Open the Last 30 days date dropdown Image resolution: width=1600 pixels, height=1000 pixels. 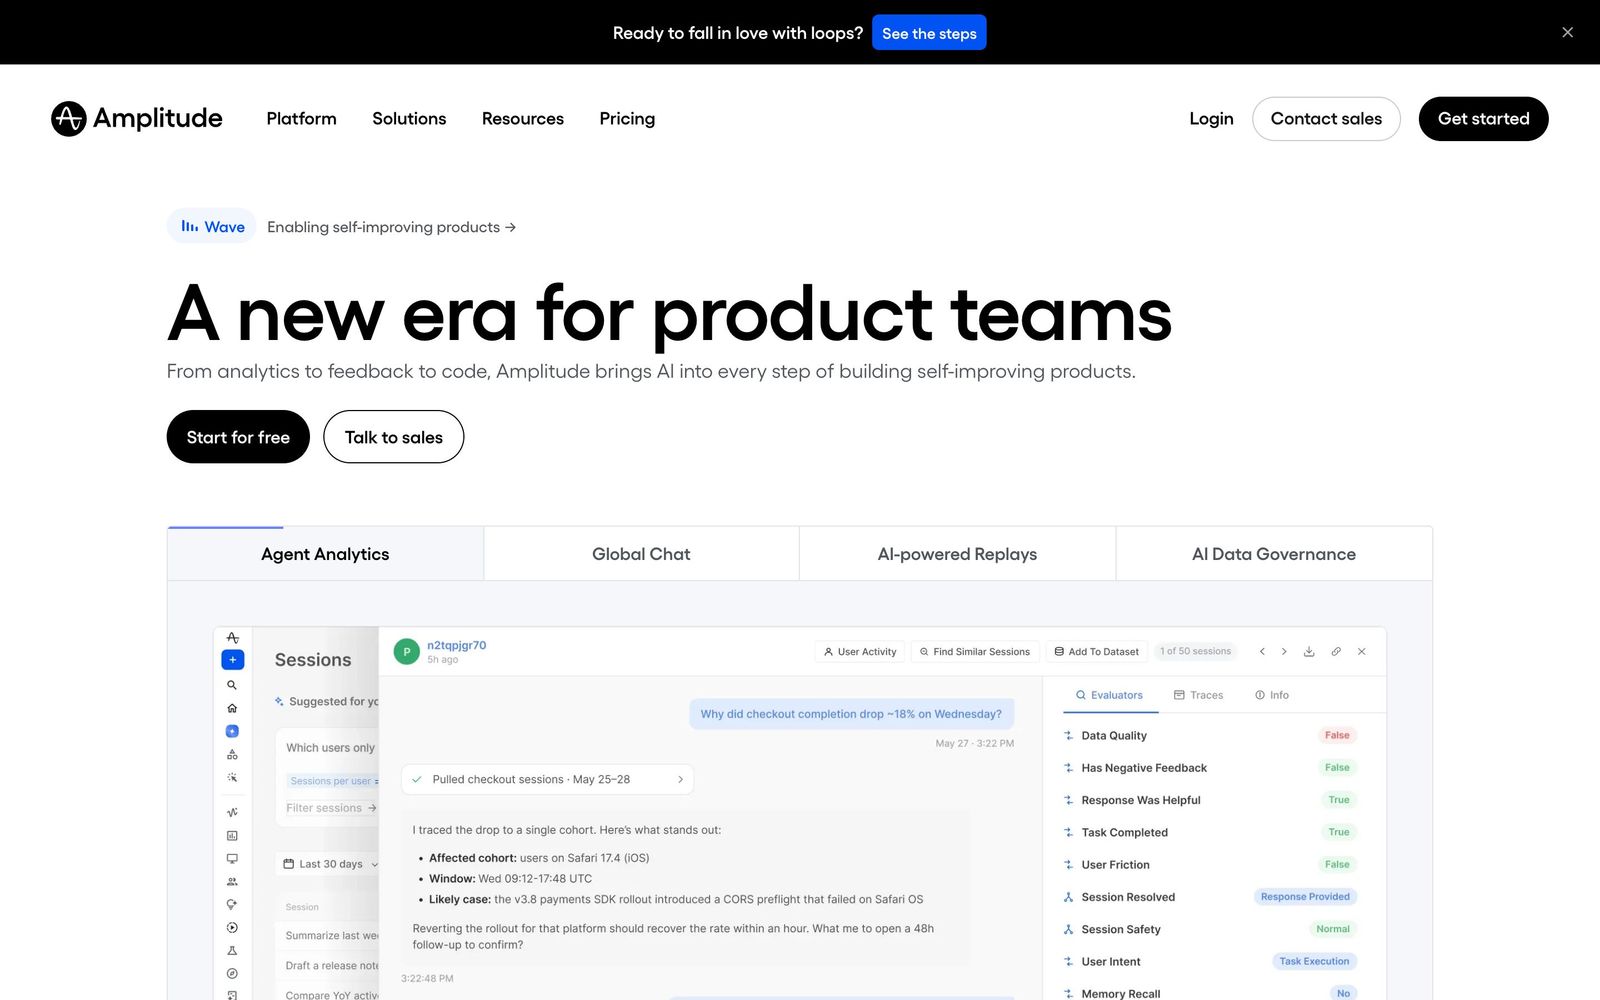[328, 864]
